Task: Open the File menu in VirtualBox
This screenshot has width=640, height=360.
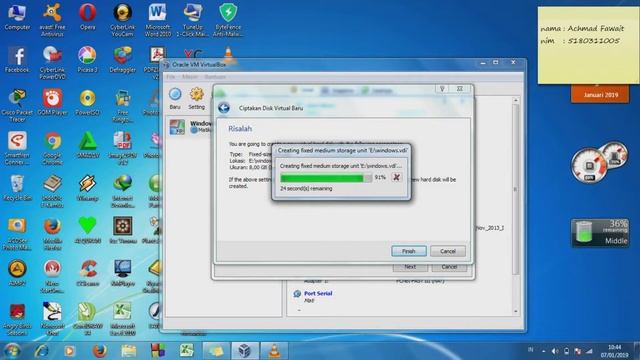Action: click(171, 77)
